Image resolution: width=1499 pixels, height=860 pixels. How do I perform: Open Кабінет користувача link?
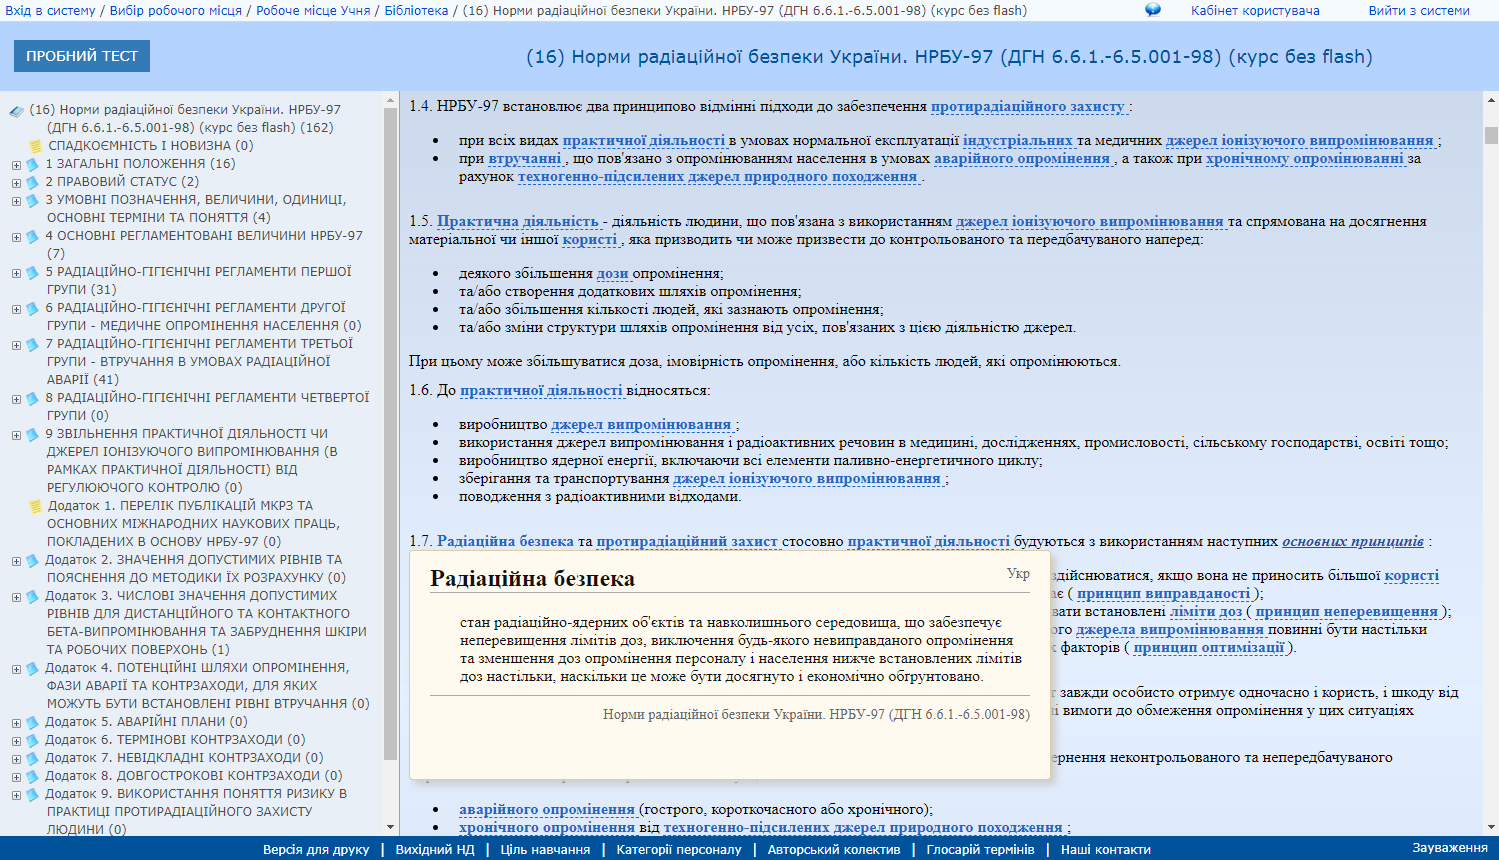[1255, 10]
